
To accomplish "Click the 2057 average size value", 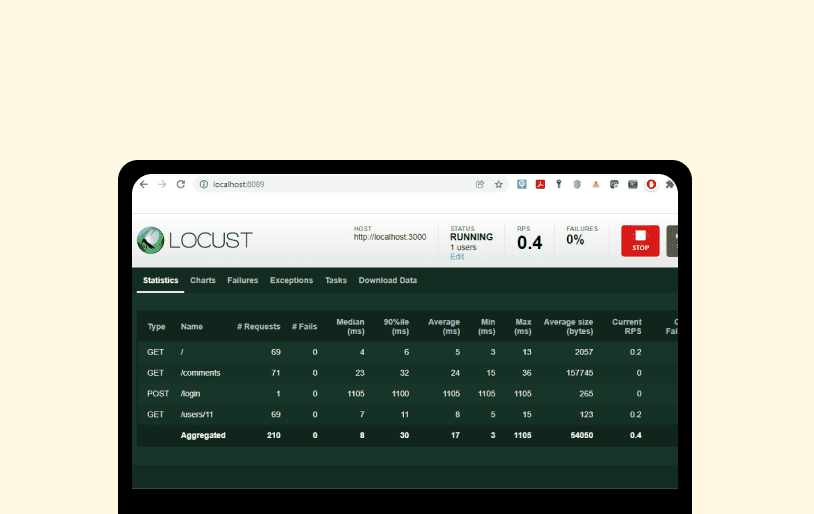I will (584, 352).
